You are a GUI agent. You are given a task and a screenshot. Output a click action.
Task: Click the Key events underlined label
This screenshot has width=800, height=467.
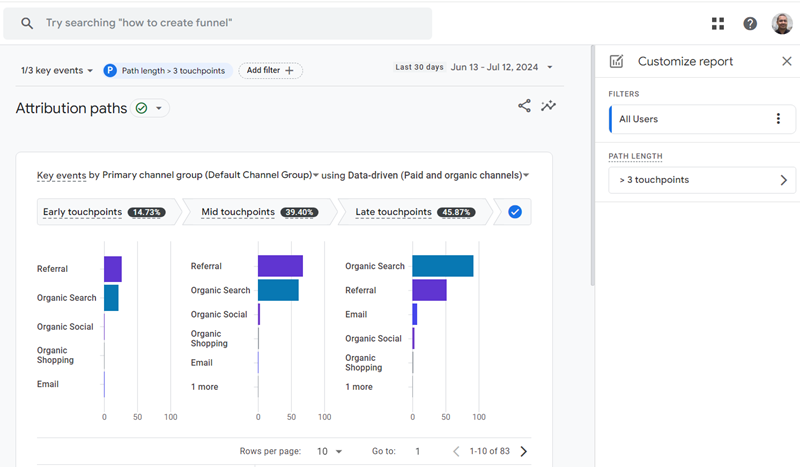point(61,176)
